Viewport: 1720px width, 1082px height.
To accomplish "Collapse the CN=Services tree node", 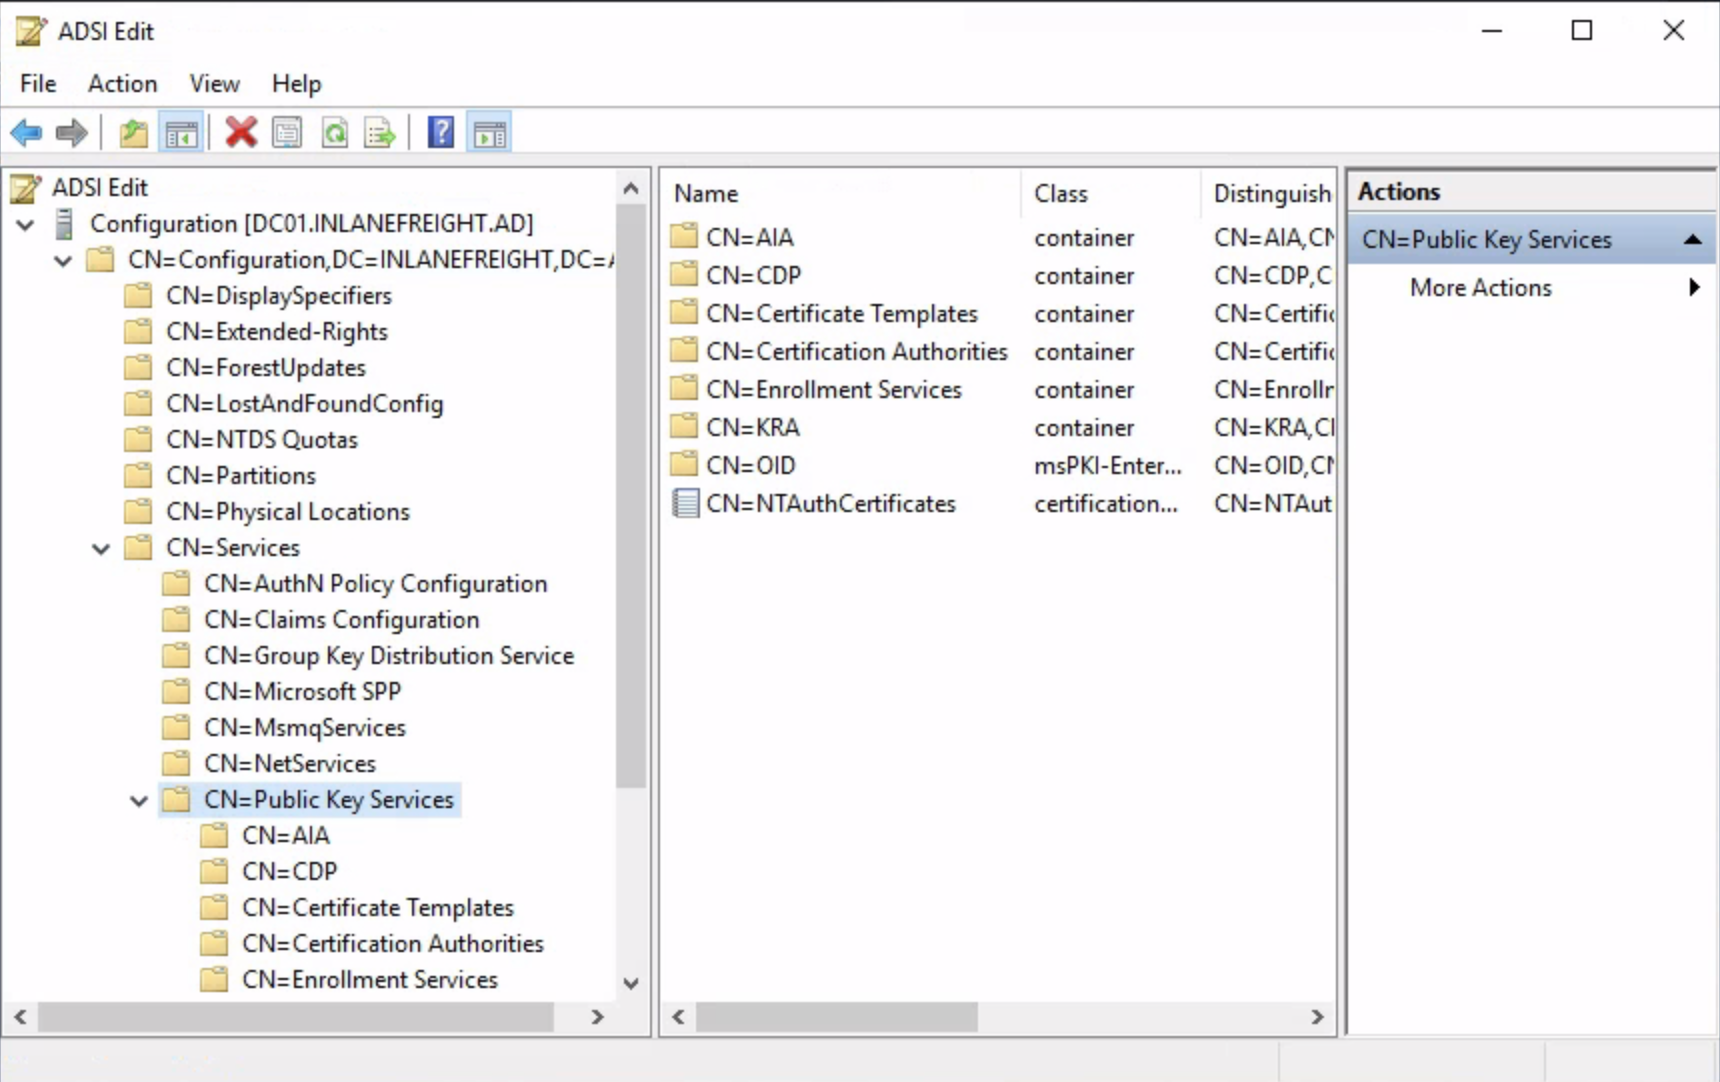I will 100,548.
